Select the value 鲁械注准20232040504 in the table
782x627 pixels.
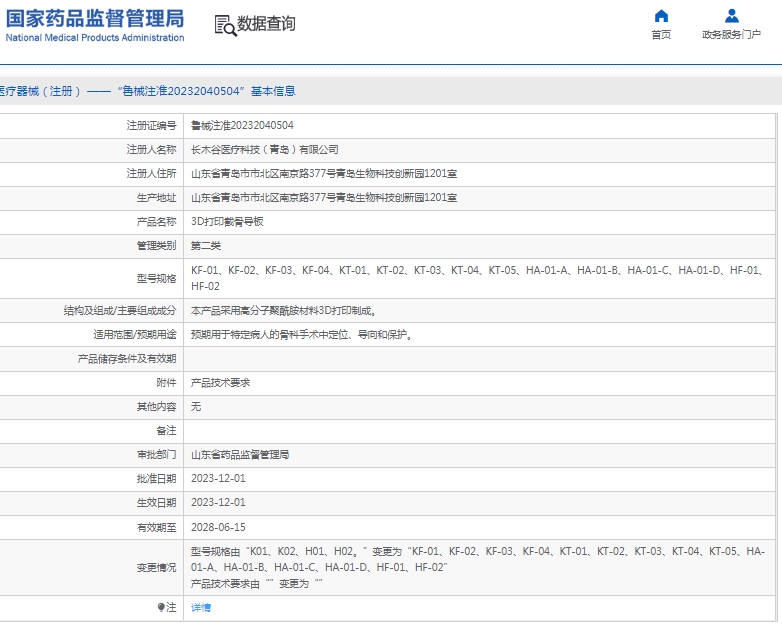click(x=242, y=125)
